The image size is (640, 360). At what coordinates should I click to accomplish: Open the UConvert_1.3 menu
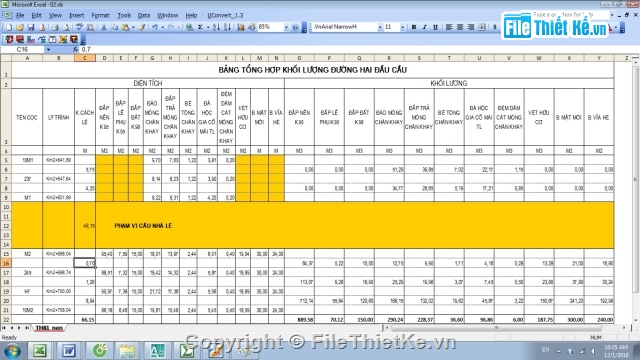[x=225, y=16]
